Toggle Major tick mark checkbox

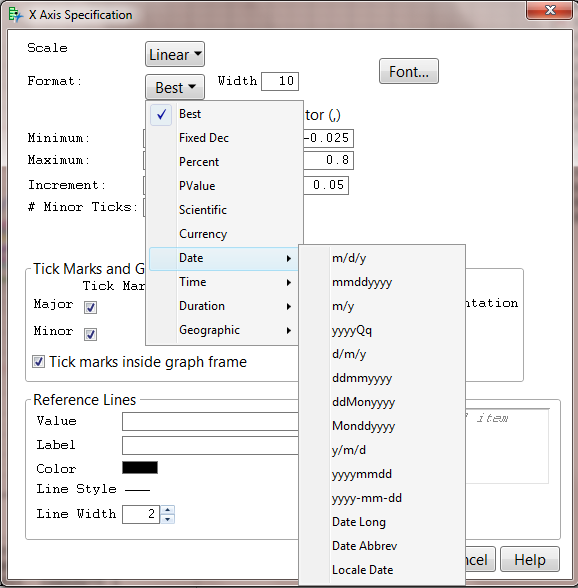(x=90, y=307)
